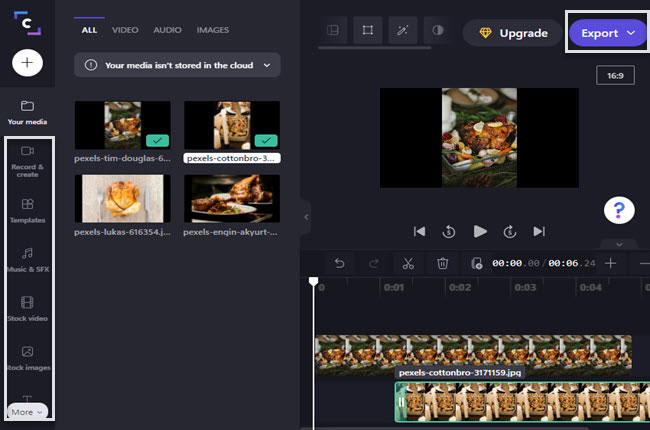The width and height of the screenshot is (650, 430).
Task: Click the video preview canvas
Action: point(479,138)
